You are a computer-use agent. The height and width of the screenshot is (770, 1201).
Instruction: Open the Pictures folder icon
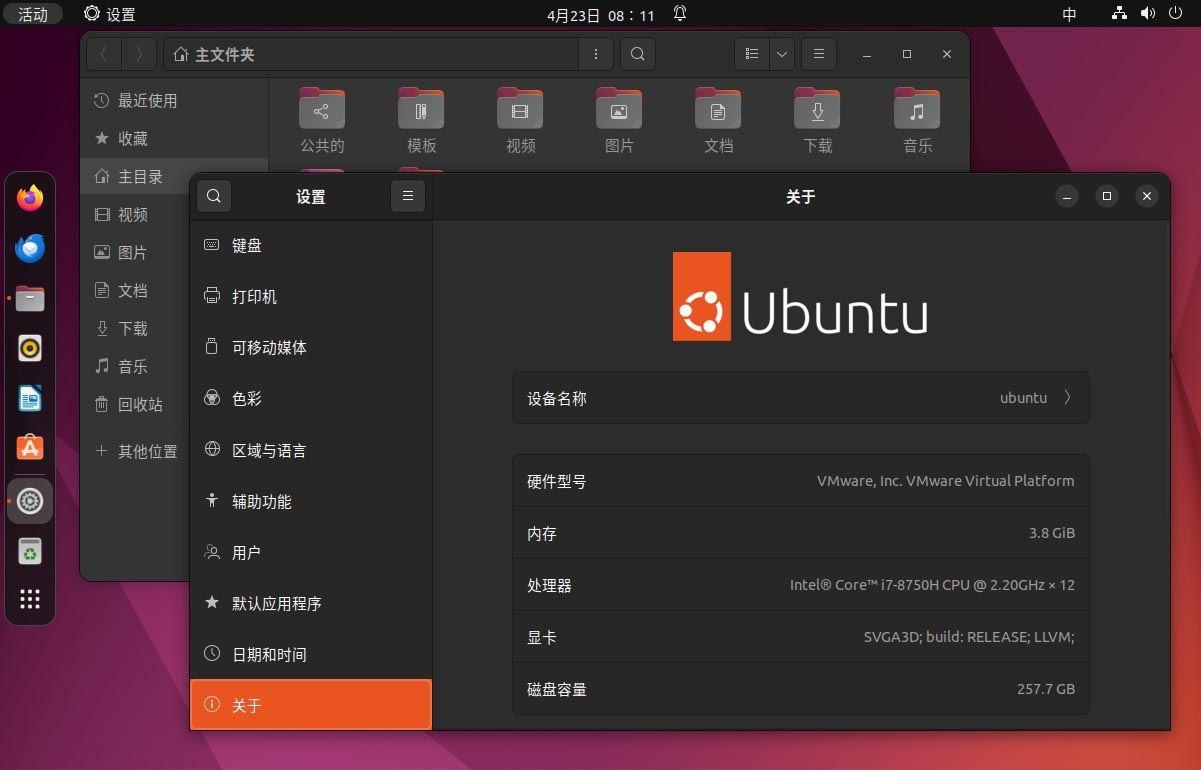pyautogui.click(x=619, y=111)
